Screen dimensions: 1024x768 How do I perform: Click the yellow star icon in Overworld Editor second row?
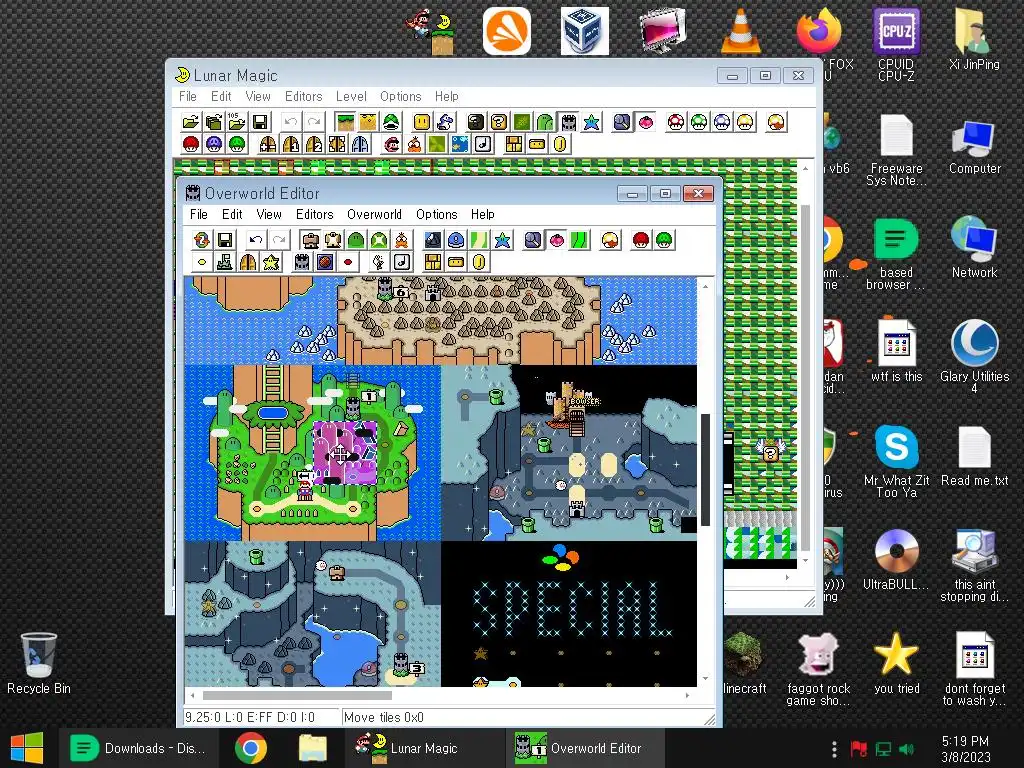(271, 263)
